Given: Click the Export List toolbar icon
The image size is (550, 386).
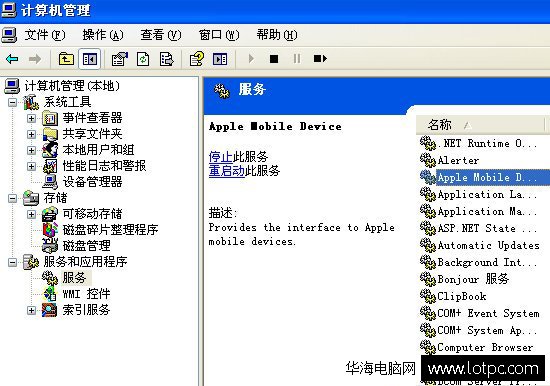Looking at the screenshot, I should pyautogui.click(x=166, y=59).
